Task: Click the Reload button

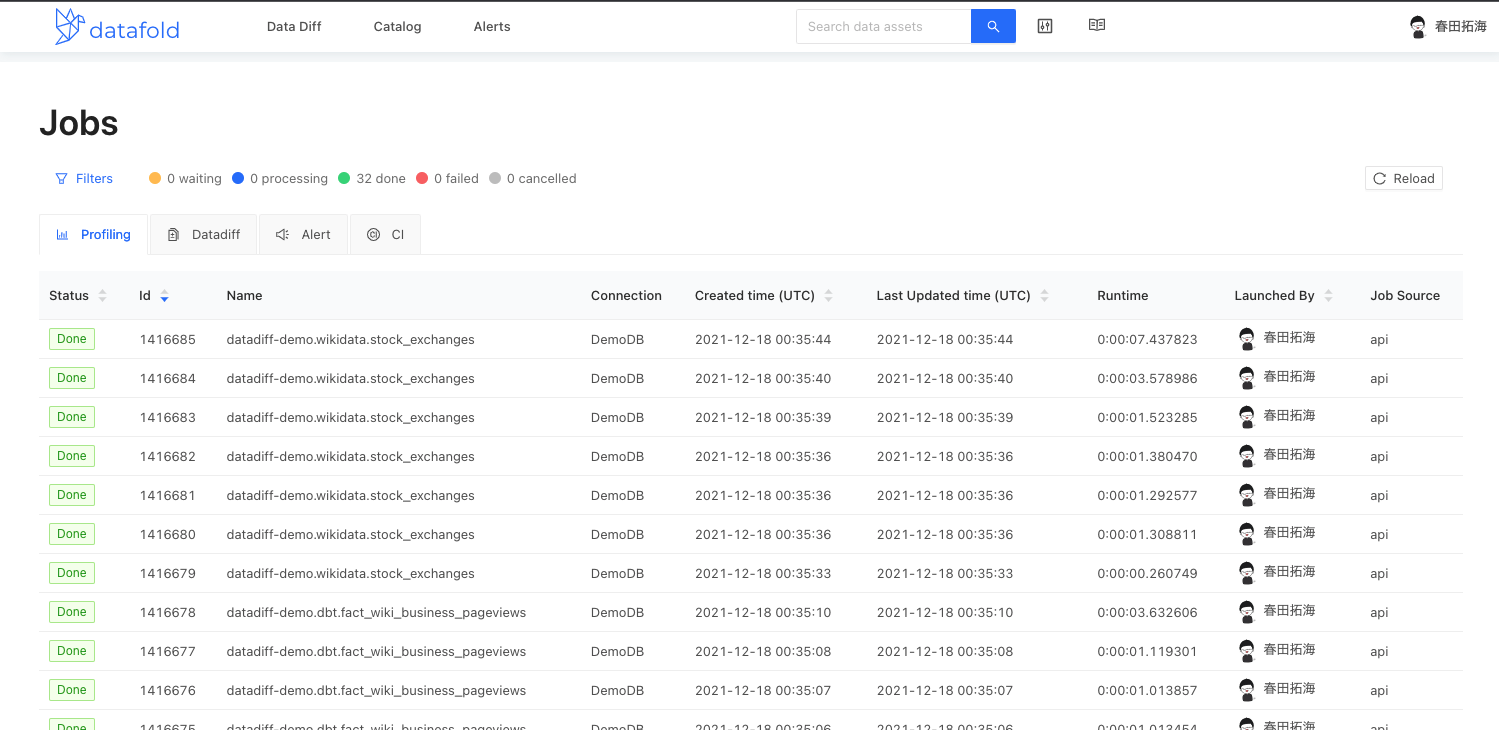Action: [x=1403, y=178]
